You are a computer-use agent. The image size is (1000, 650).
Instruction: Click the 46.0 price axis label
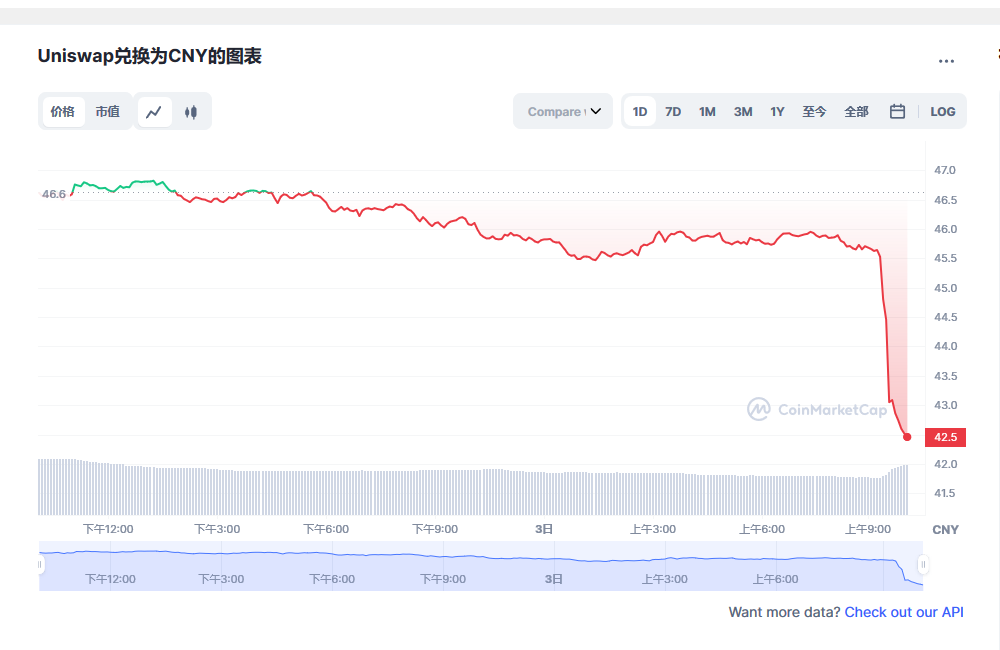coord(945,229)
